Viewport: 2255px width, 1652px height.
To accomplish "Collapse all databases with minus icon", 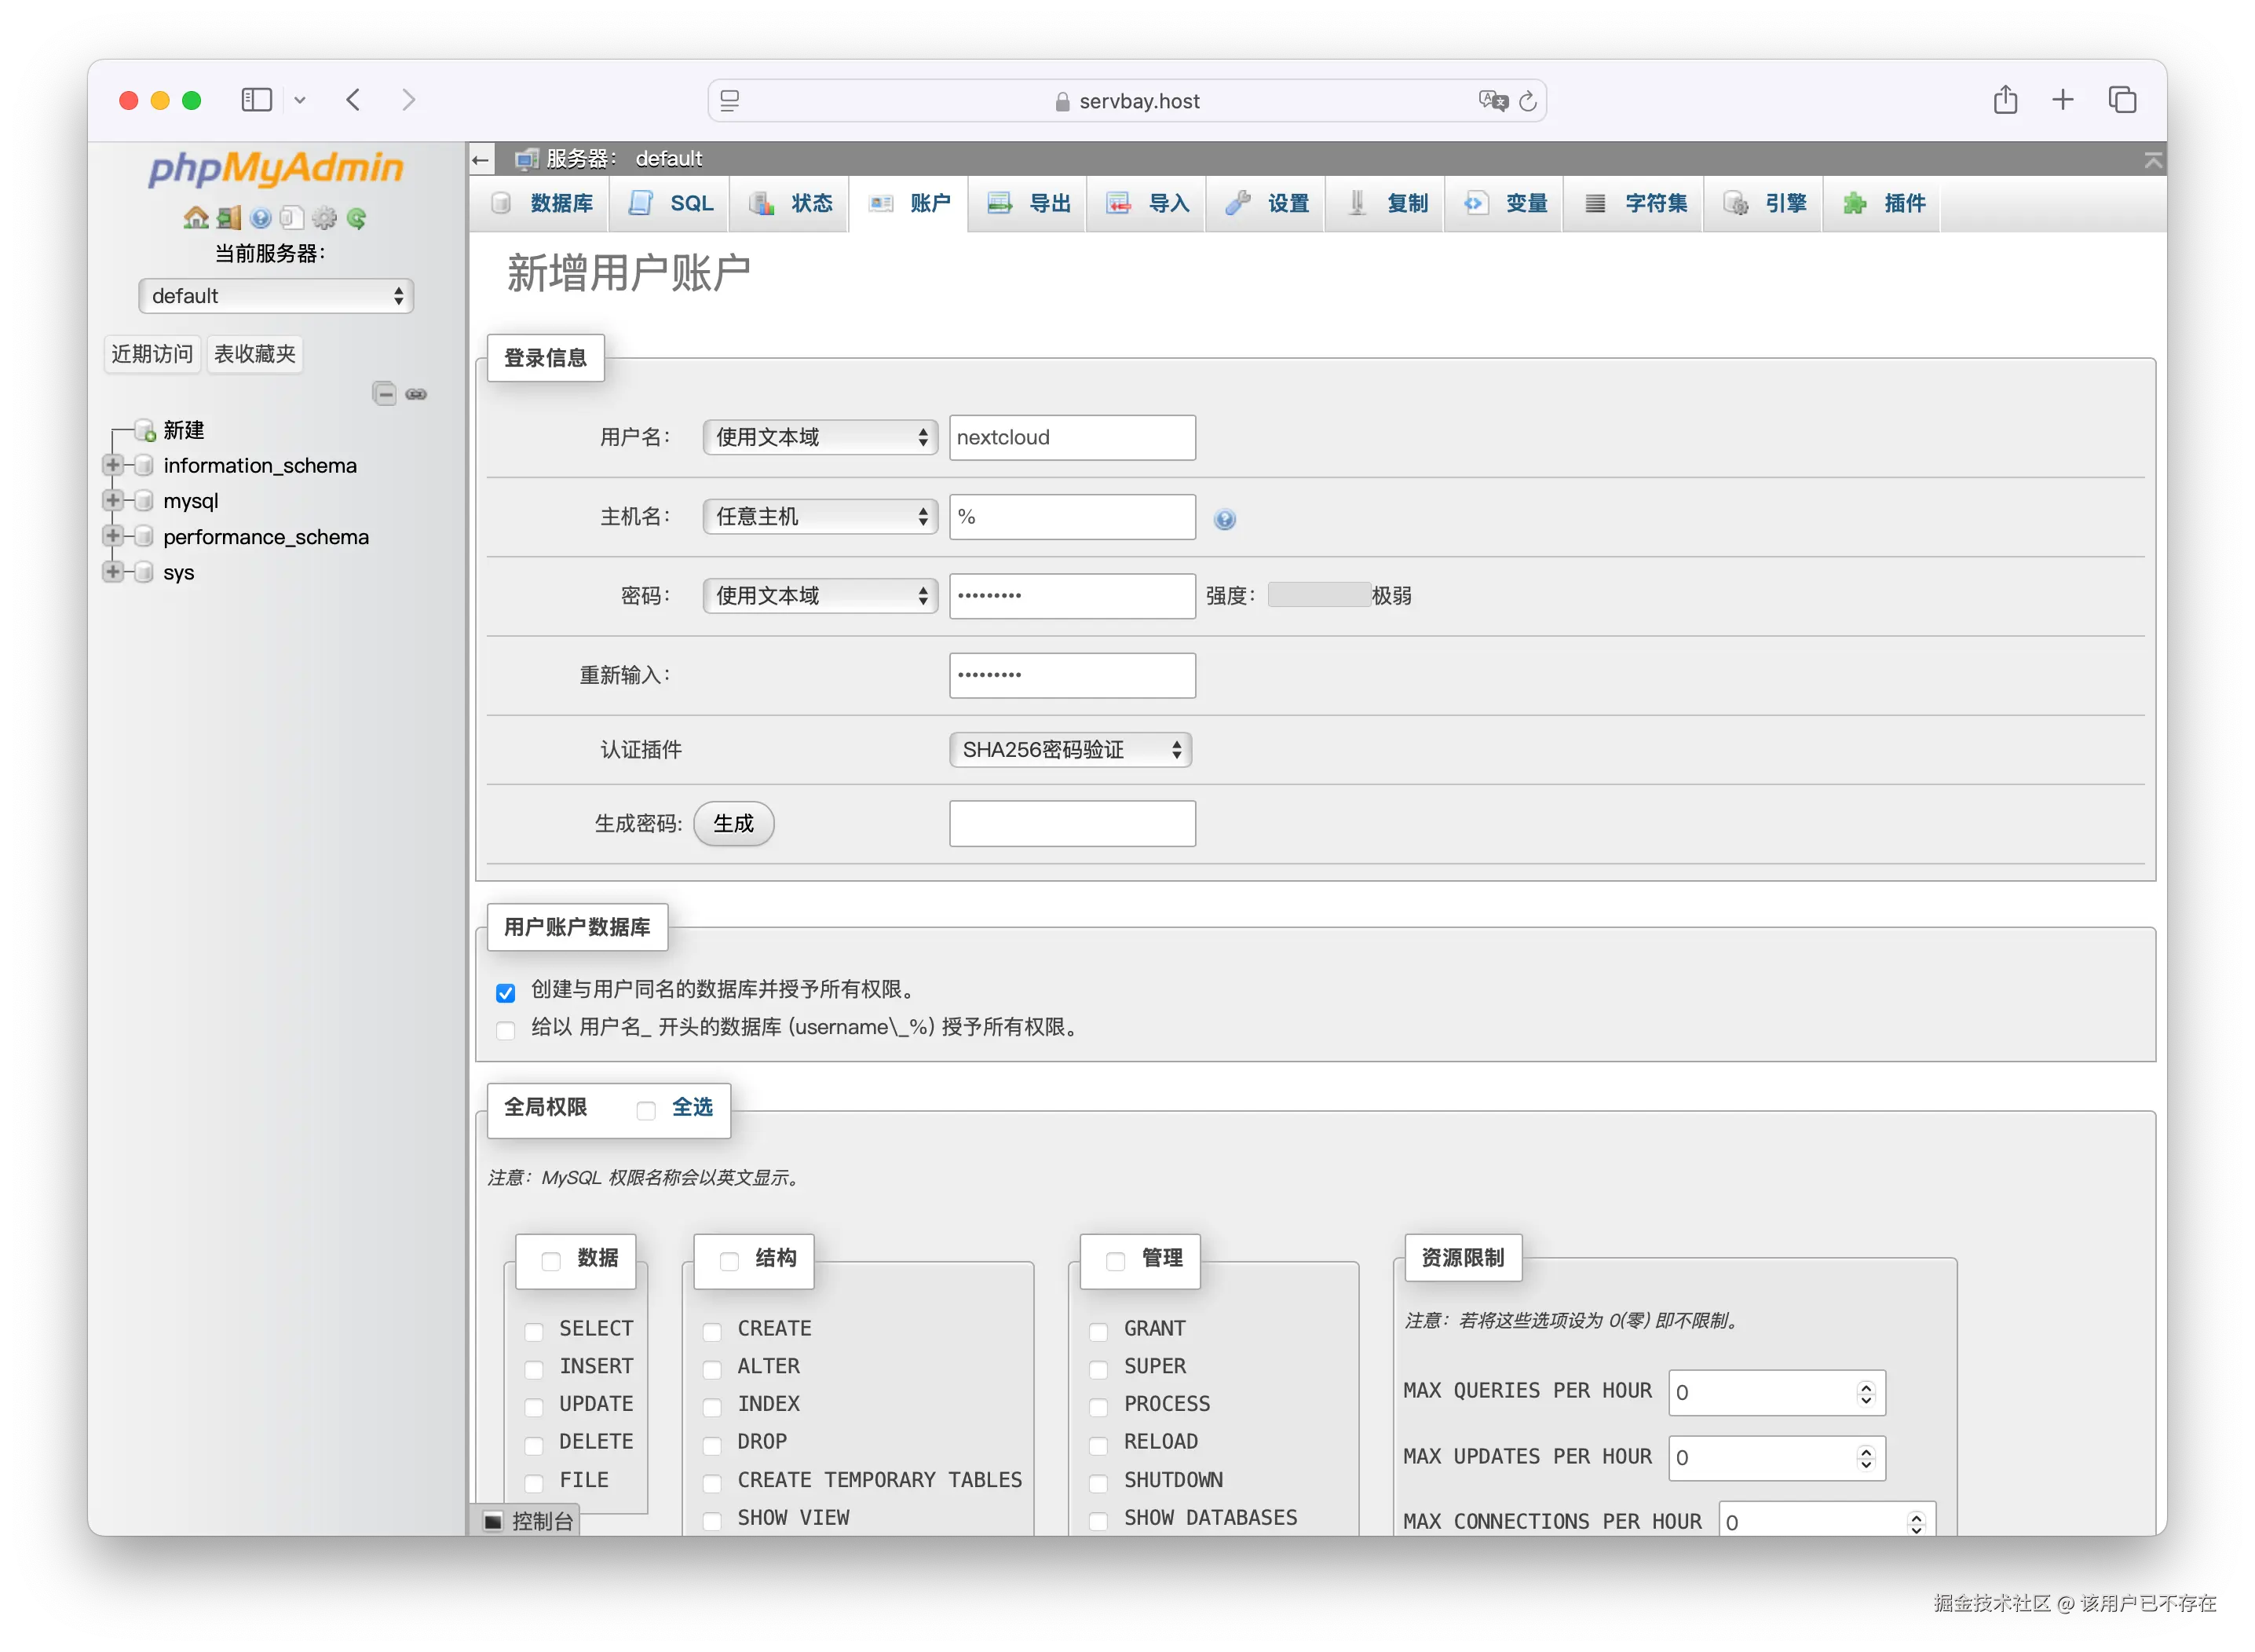I will point(384,394).
